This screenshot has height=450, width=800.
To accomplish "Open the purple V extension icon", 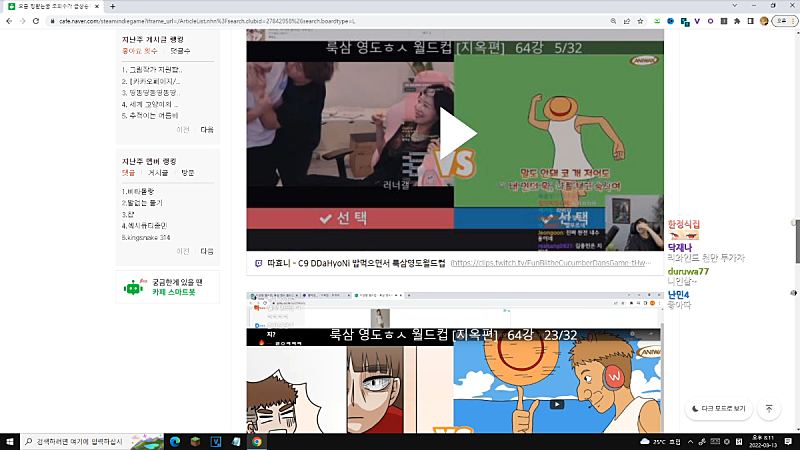I will coord(697,21).
